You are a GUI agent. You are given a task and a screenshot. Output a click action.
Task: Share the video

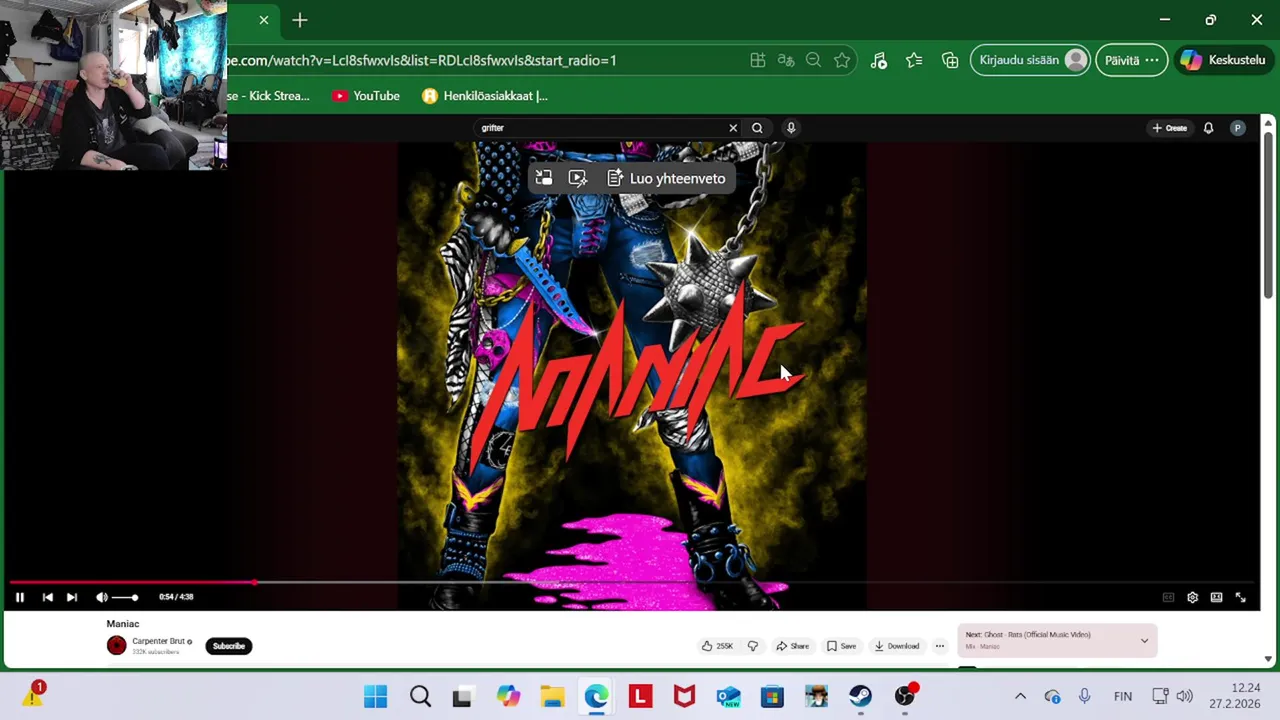pyautogui.click(x=792, y=646)
